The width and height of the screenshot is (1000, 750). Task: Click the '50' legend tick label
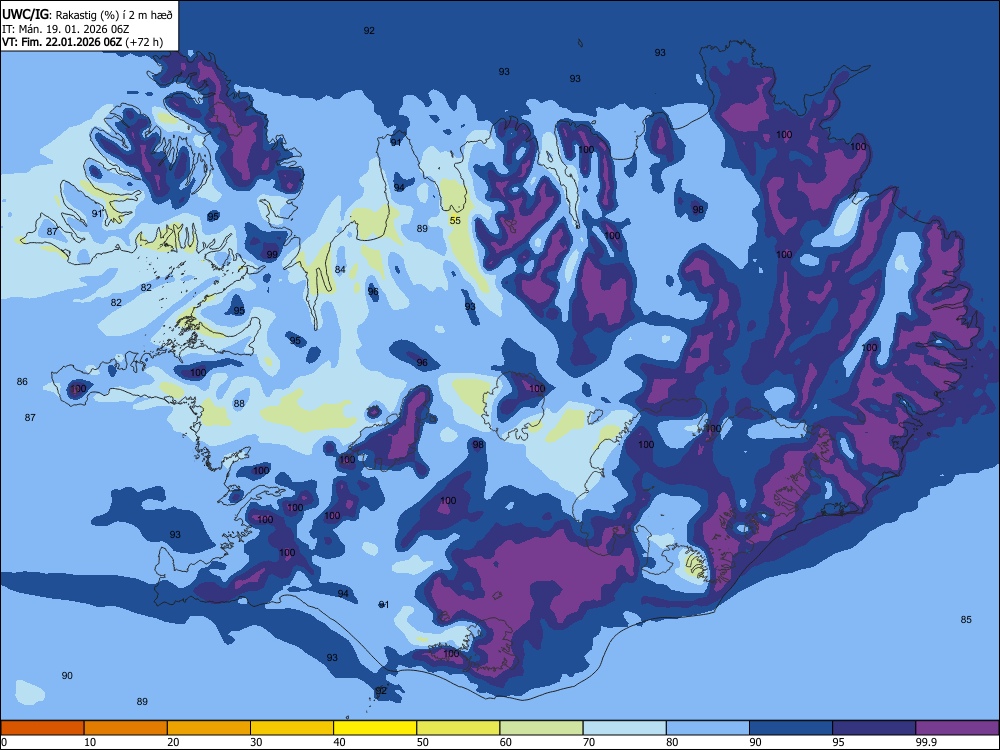pyautogui.click(x=423, y=742)
